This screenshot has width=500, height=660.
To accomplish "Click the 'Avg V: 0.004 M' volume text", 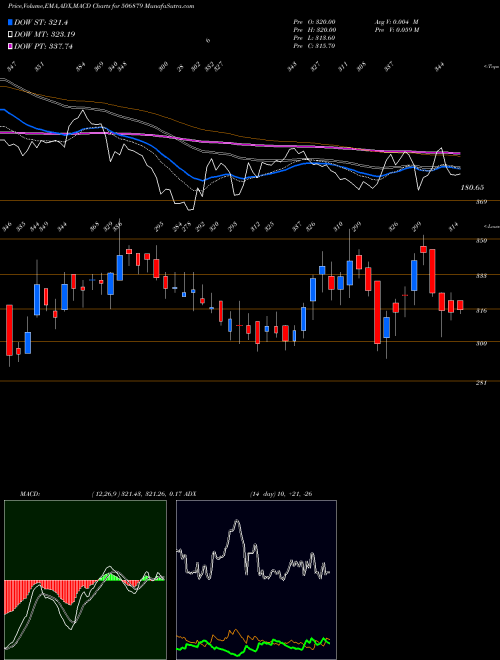I will coord(396,22).
